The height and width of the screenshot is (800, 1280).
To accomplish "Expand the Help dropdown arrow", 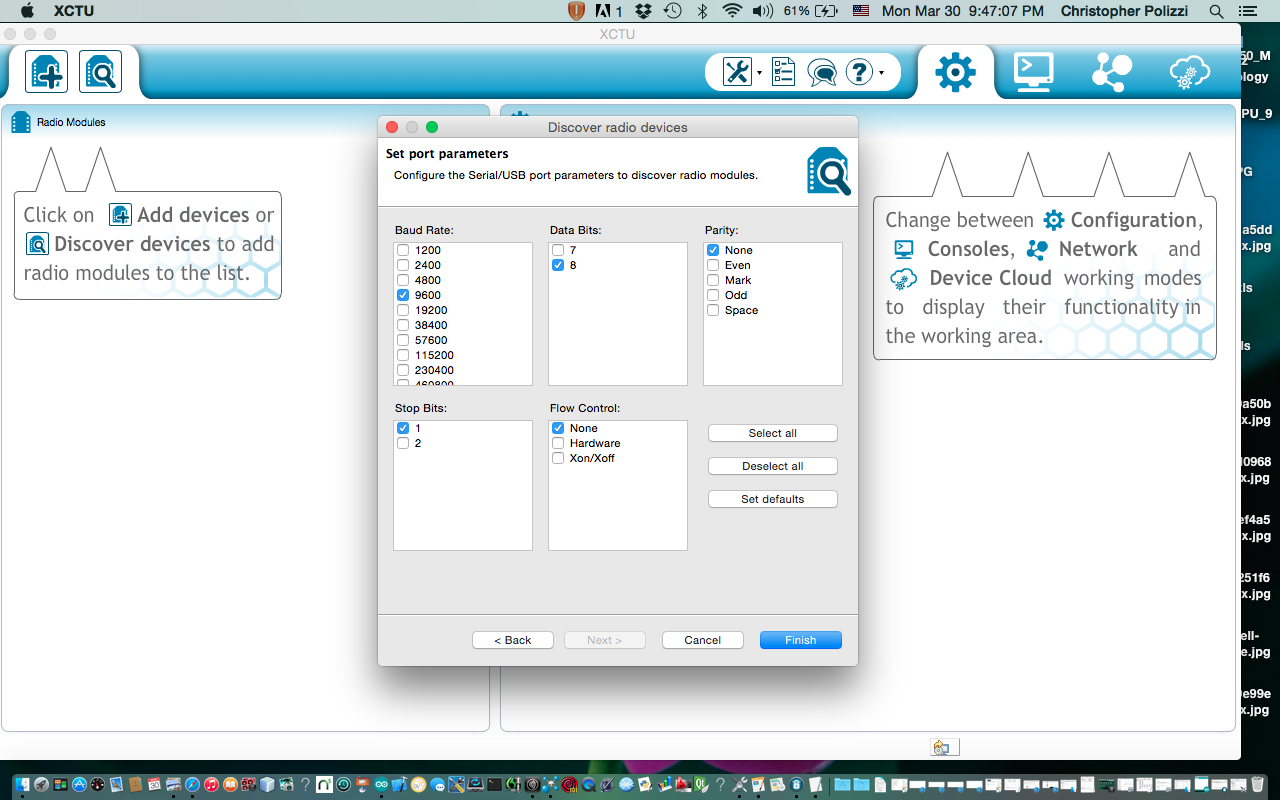I will click(881, 73).
